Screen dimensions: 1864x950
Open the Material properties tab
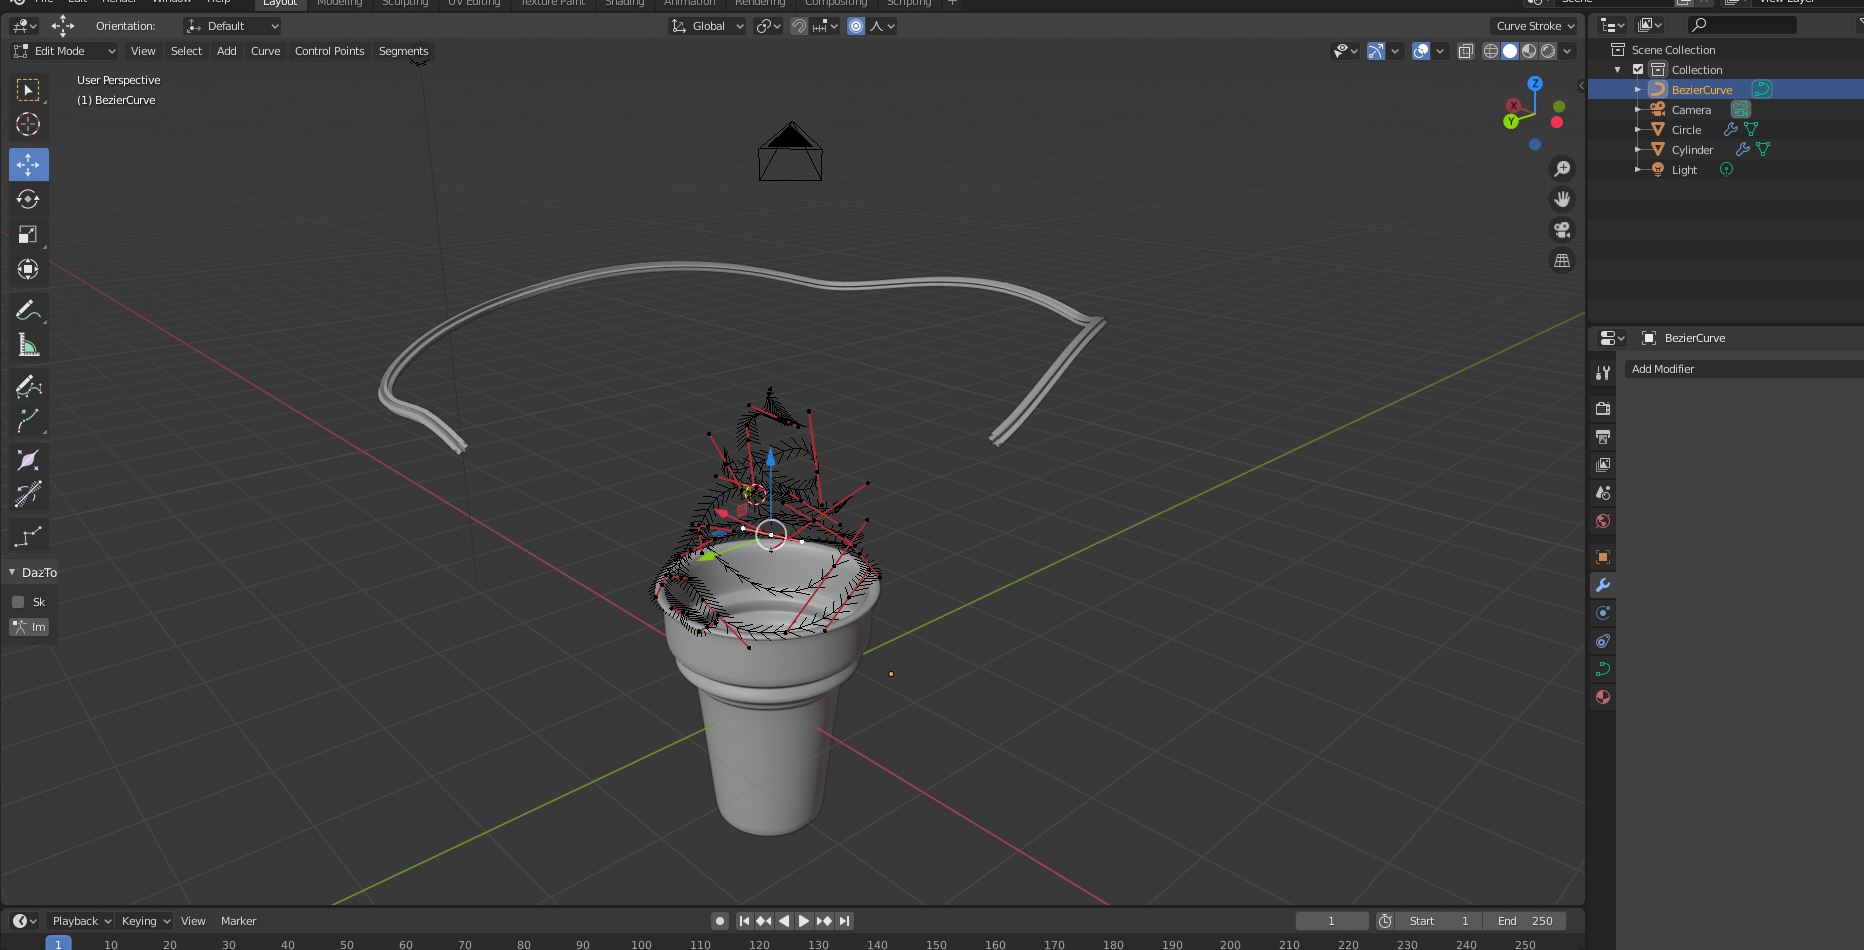[x=1603, y=697]
